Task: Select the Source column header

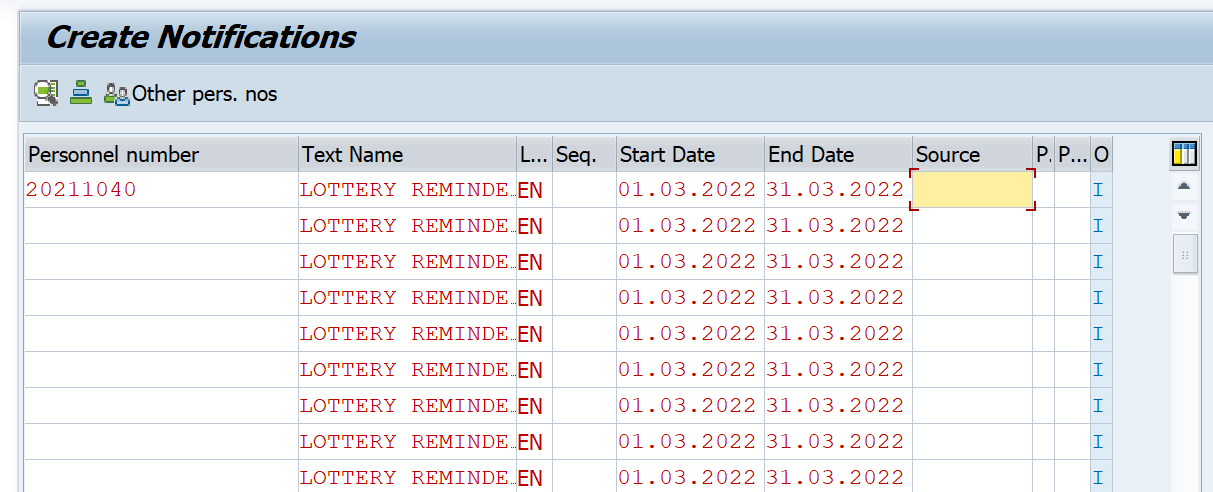Action: 973,154
